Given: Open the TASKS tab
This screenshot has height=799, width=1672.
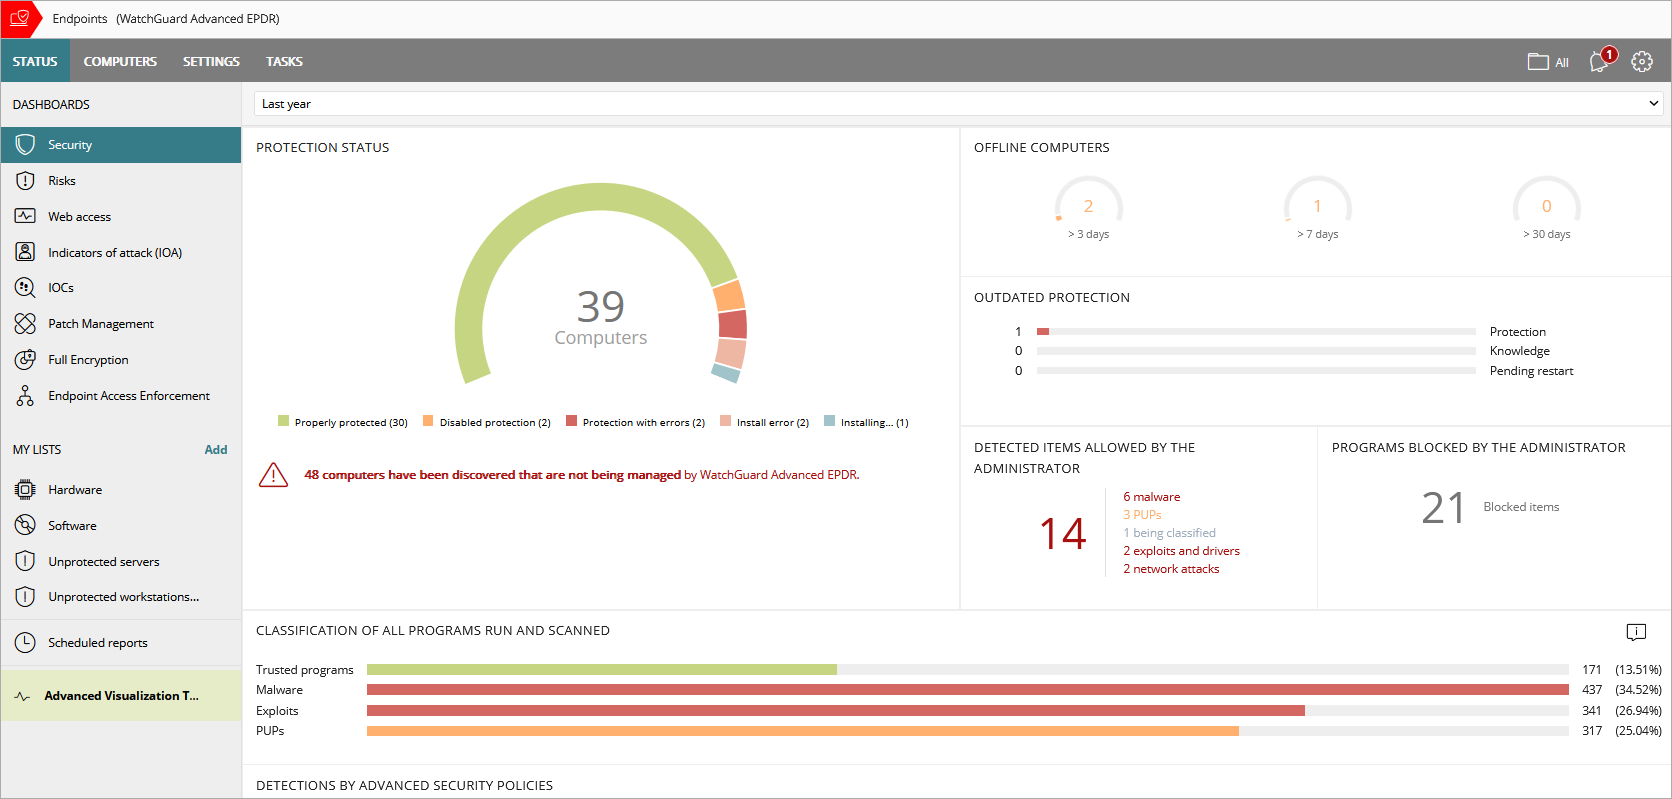Looking at the screenshot, I should pyautogui.click(x=284, y=62).
